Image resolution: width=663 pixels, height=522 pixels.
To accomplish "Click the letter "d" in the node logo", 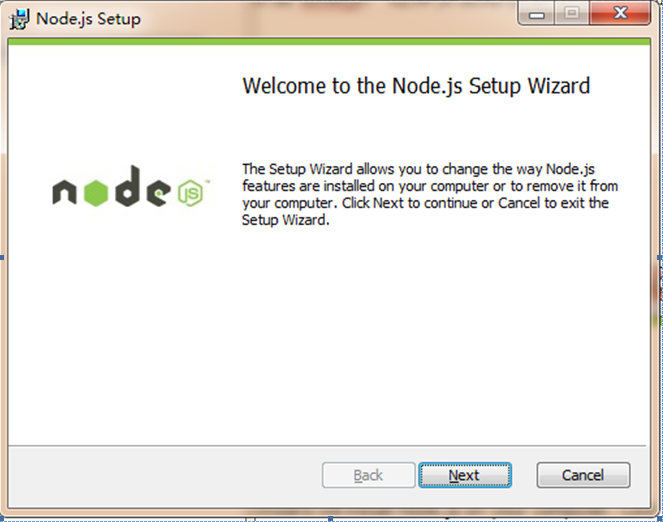I will pos(127,186).
